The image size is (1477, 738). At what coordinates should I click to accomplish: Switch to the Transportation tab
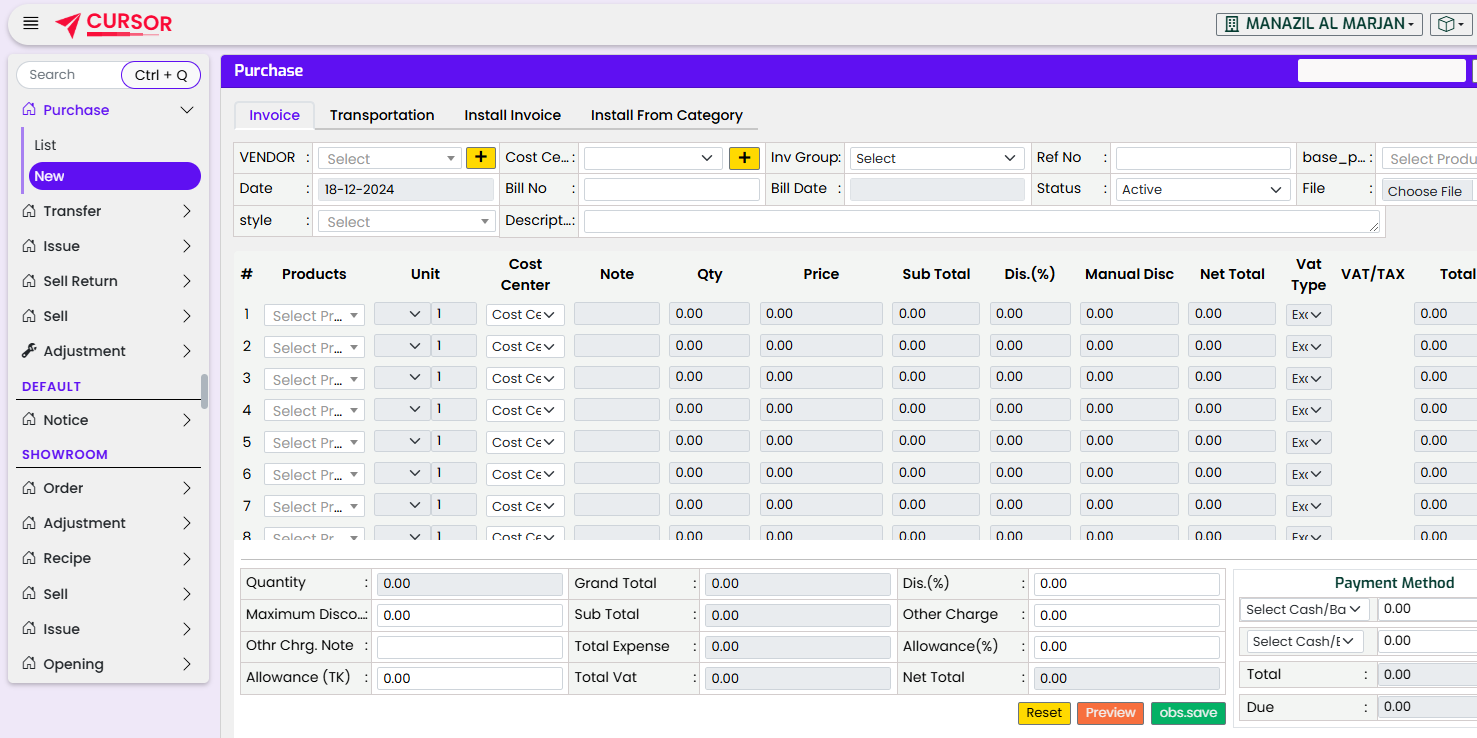(382, 115)
